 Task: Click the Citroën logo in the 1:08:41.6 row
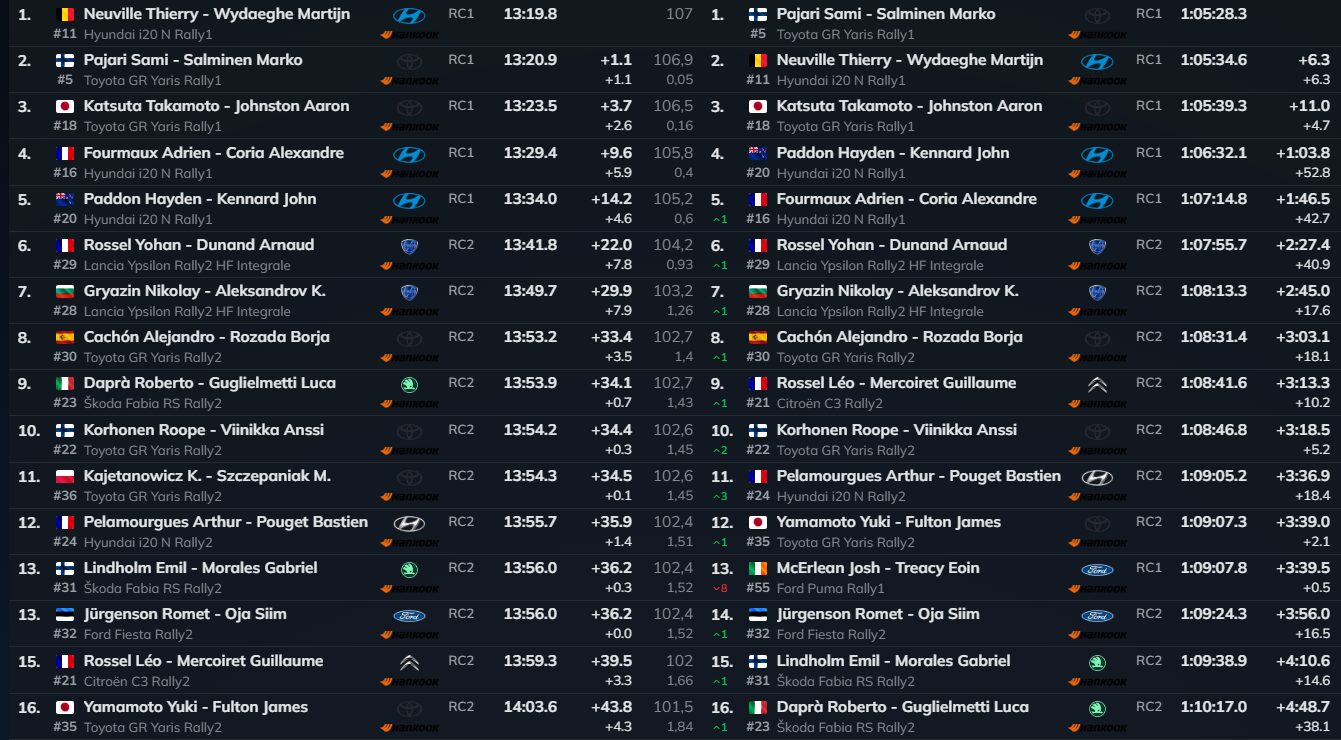coord(1096,384)
